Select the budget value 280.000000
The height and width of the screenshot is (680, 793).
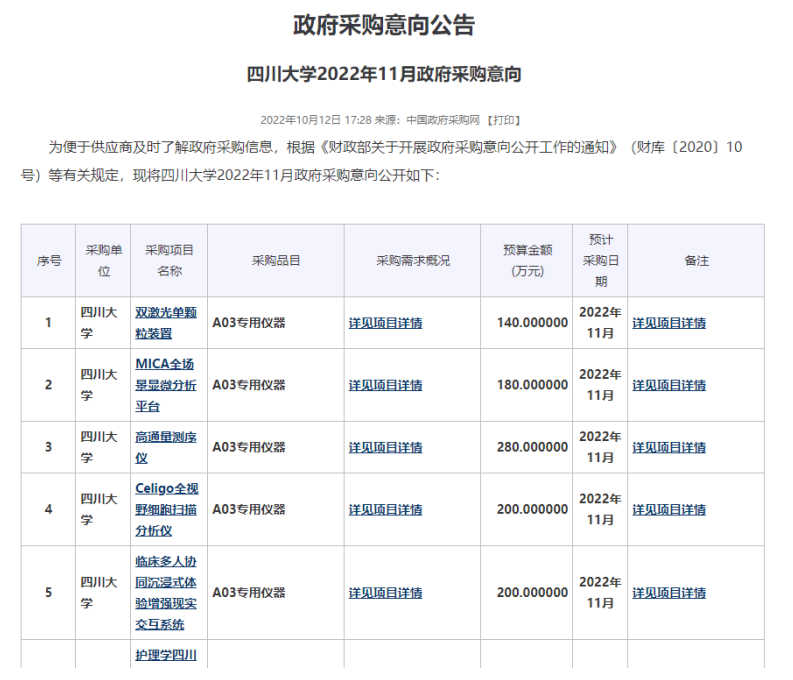(x=532, y=447)
